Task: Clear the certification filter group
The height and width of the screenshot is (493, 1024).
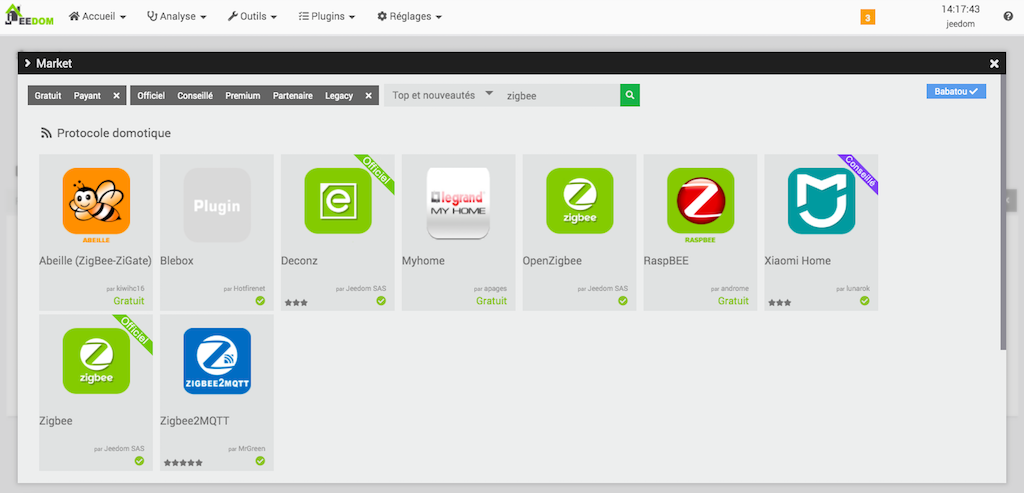Action: tap(368, 95)
